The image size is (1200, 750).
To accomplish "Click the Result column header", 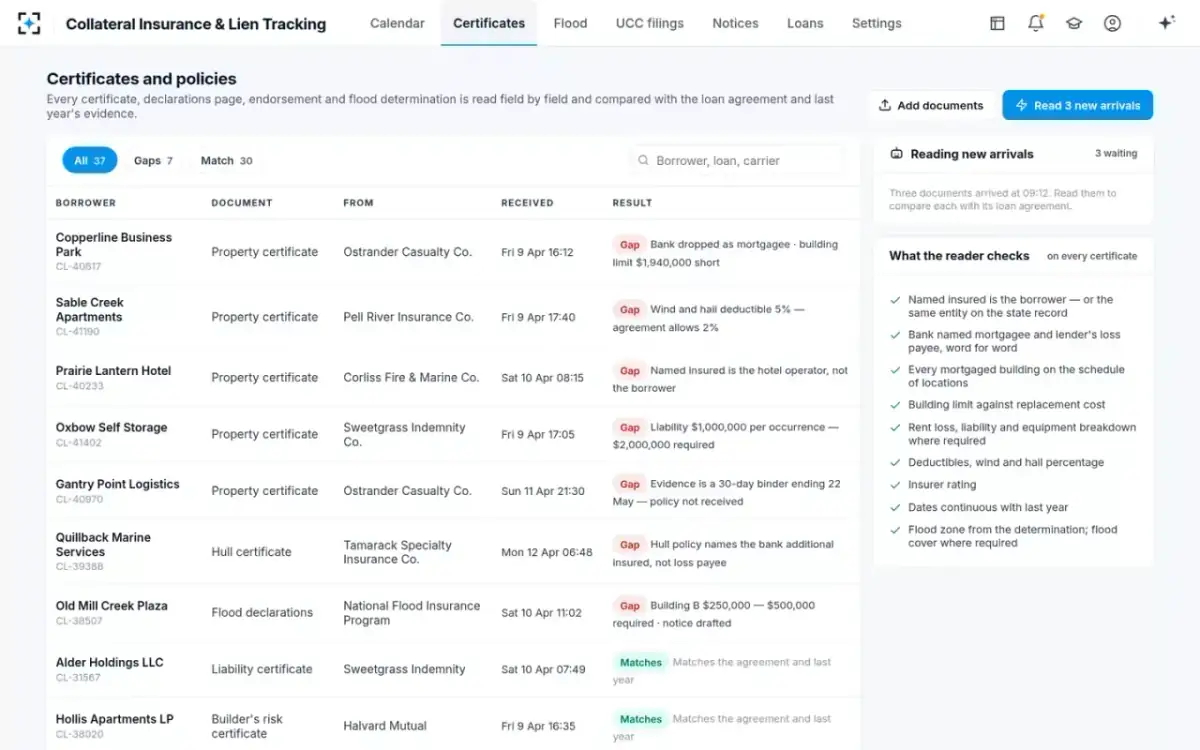I will [x=632, y=203].
